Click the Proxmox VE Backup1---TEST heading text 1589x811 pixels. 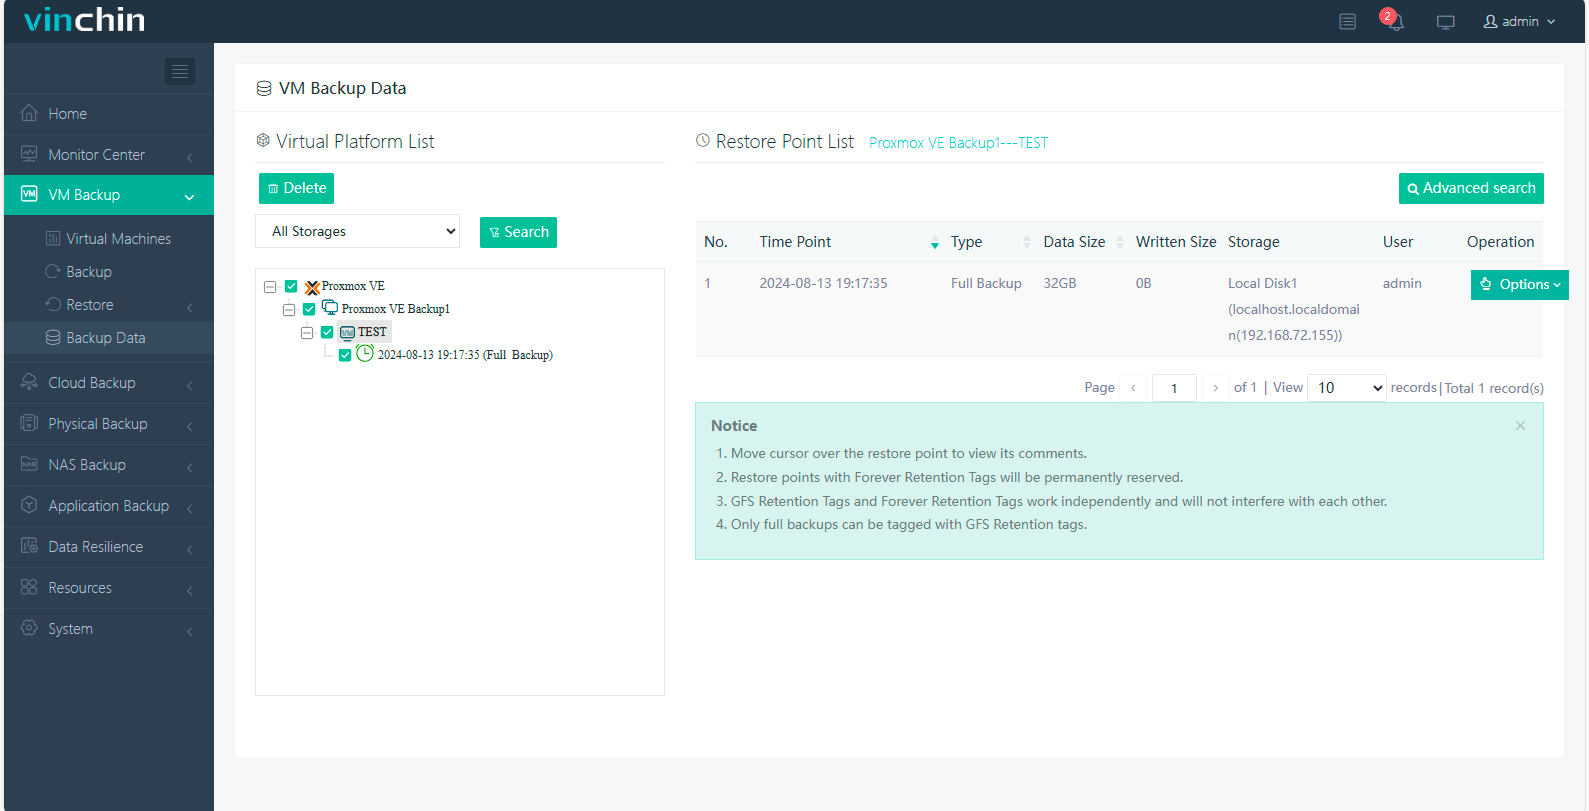pos(958,143)
